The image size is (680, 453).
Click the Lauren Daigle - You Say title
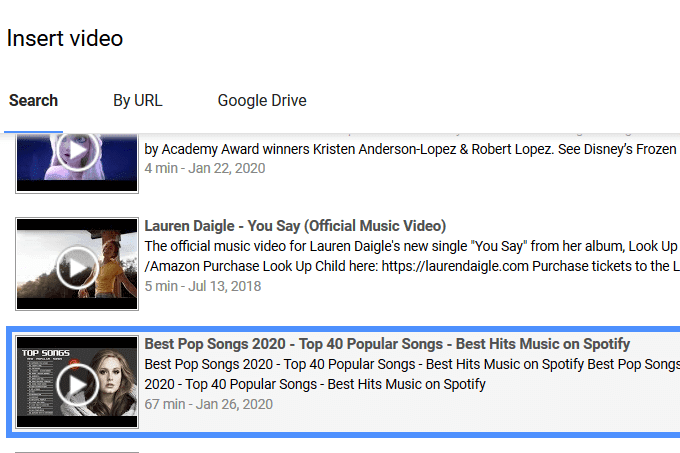click(x=295, y=226)
